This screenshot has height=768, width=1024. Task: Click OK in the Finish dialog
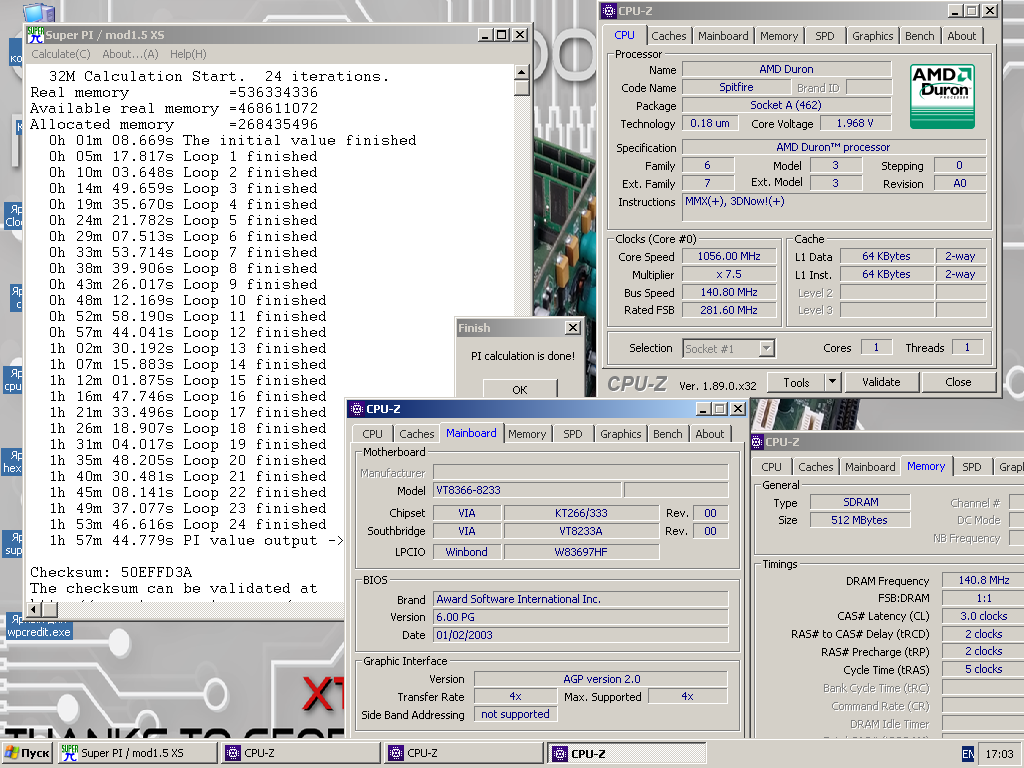520,389
